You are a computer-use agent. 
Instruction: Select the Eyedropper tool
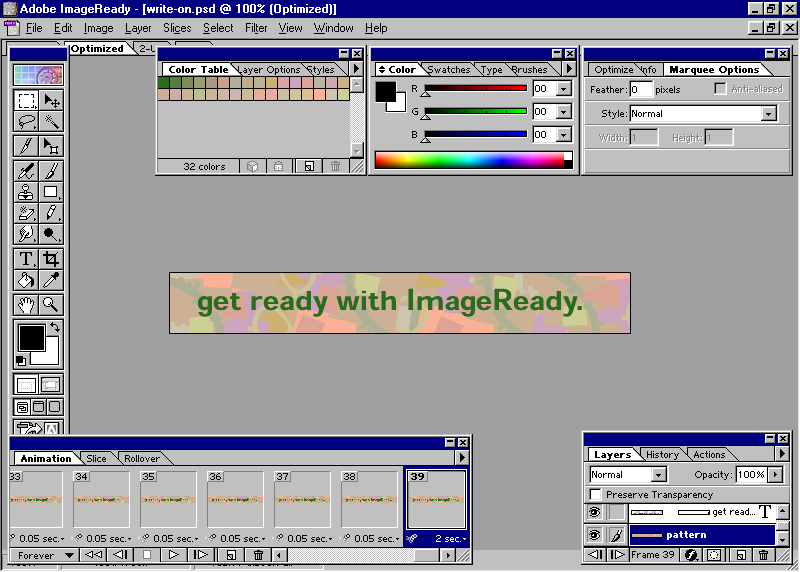pyautogui.click(x=51, y=280)
